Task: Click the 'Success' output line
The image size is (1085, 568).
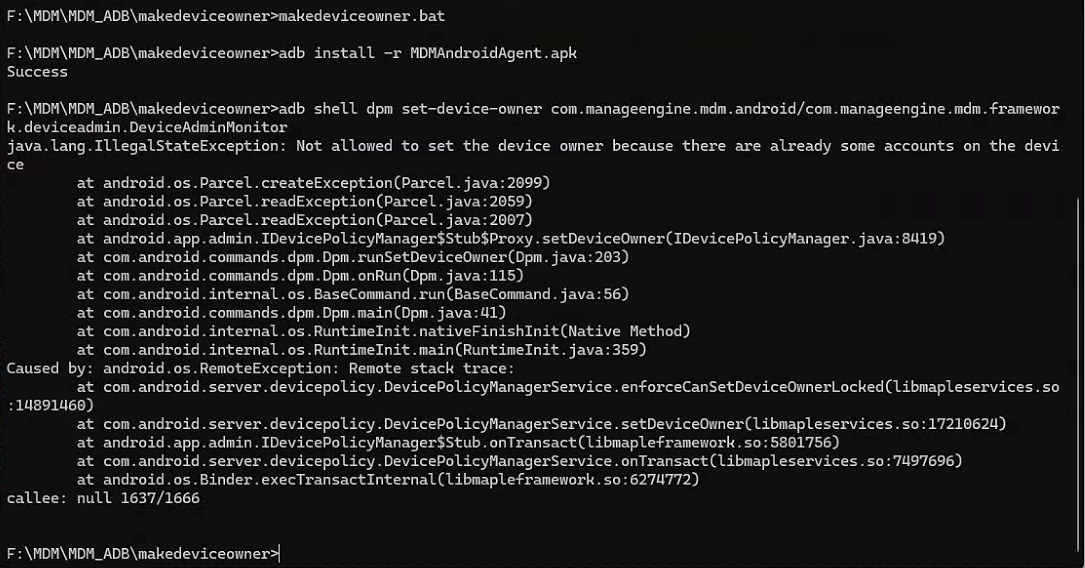Action: pos(37,72)
